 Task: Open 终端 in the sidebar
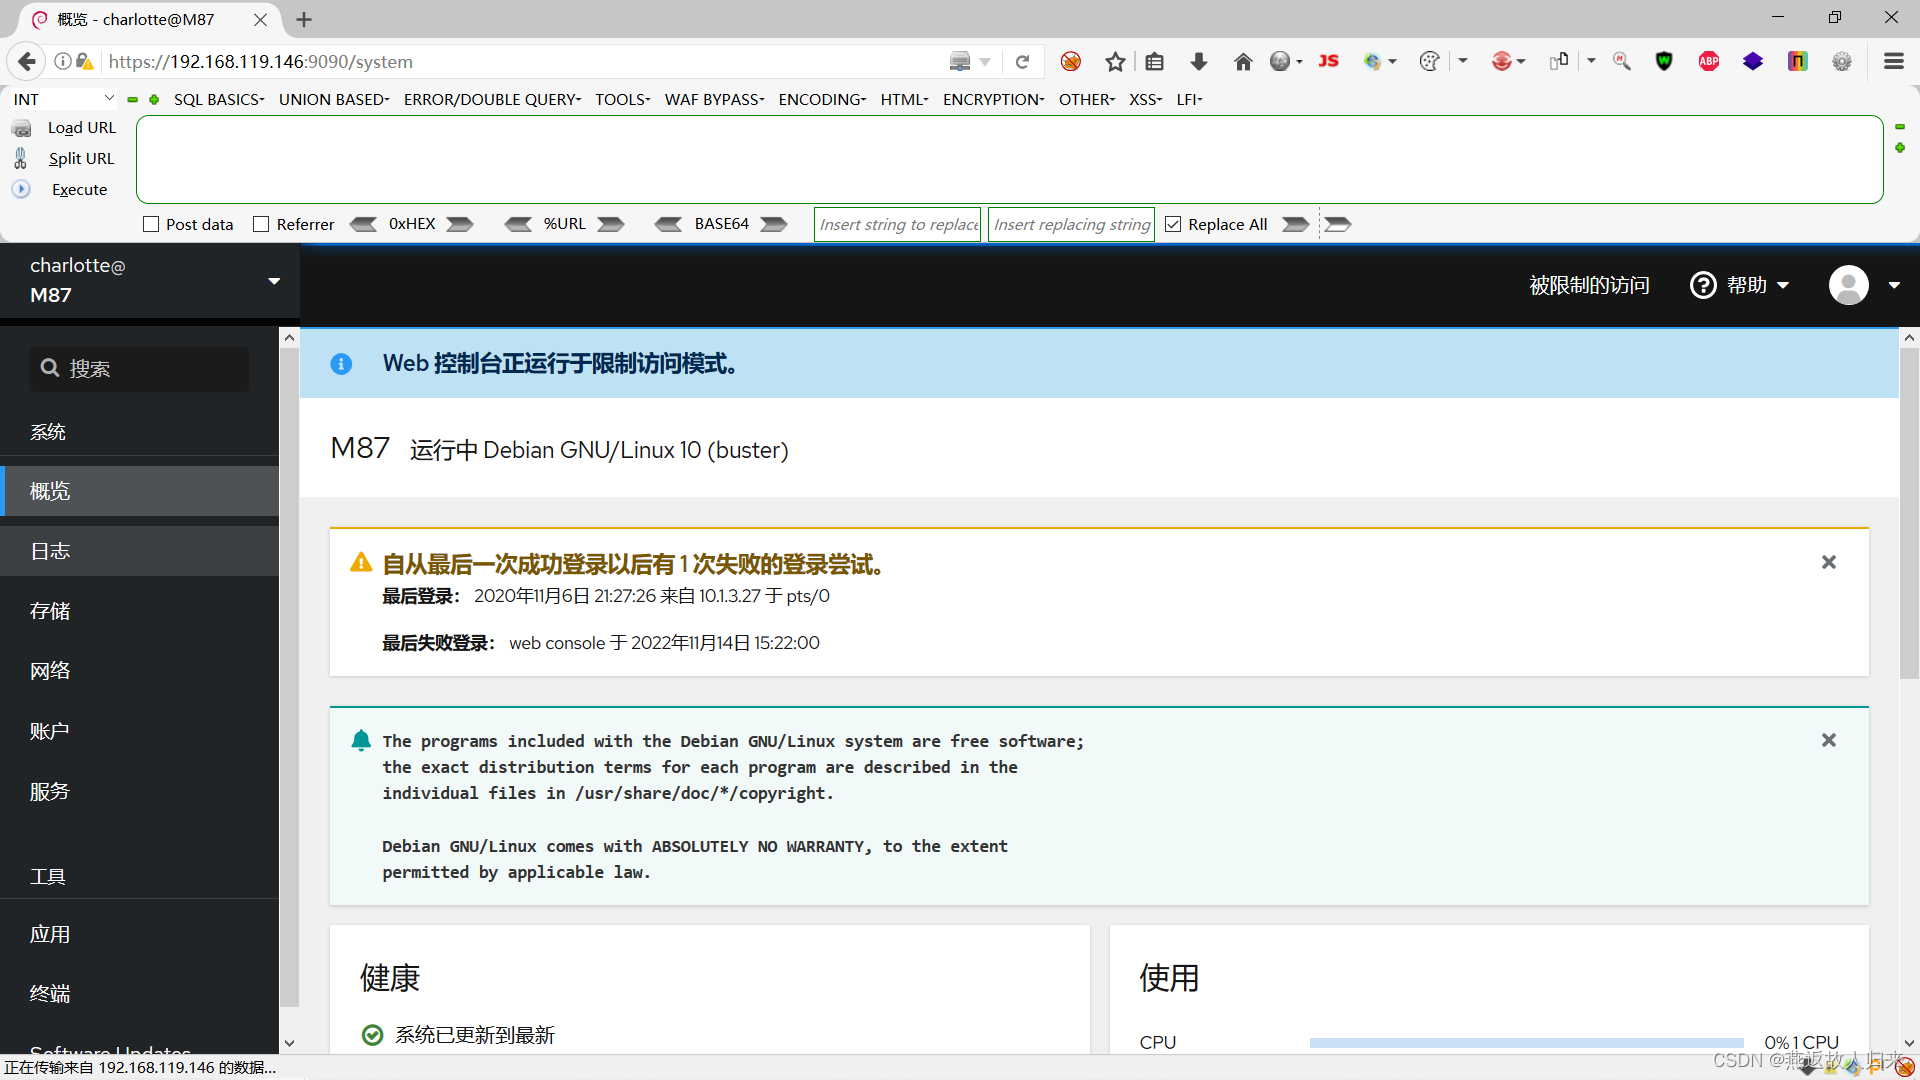(x=140, y=993)
